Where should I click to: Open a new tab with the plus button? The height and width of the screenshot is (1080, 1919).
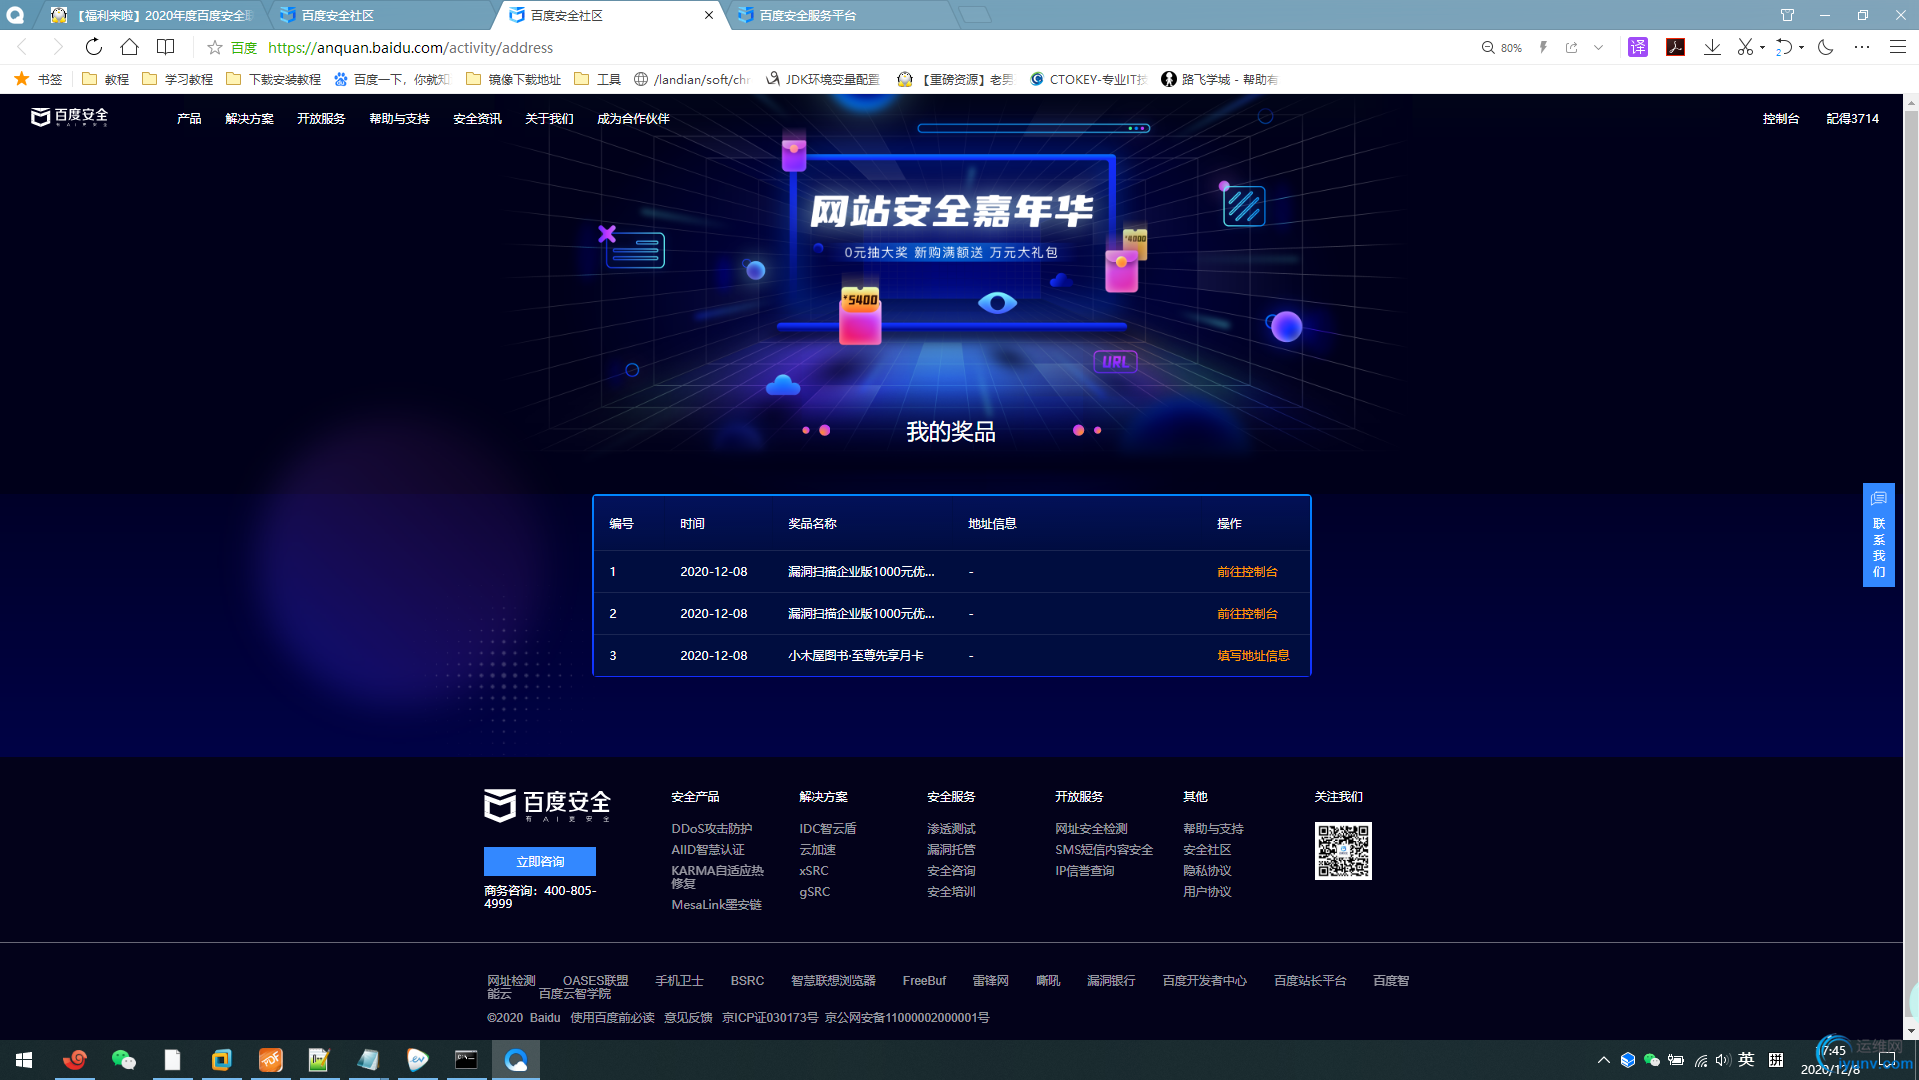point(975,15)
